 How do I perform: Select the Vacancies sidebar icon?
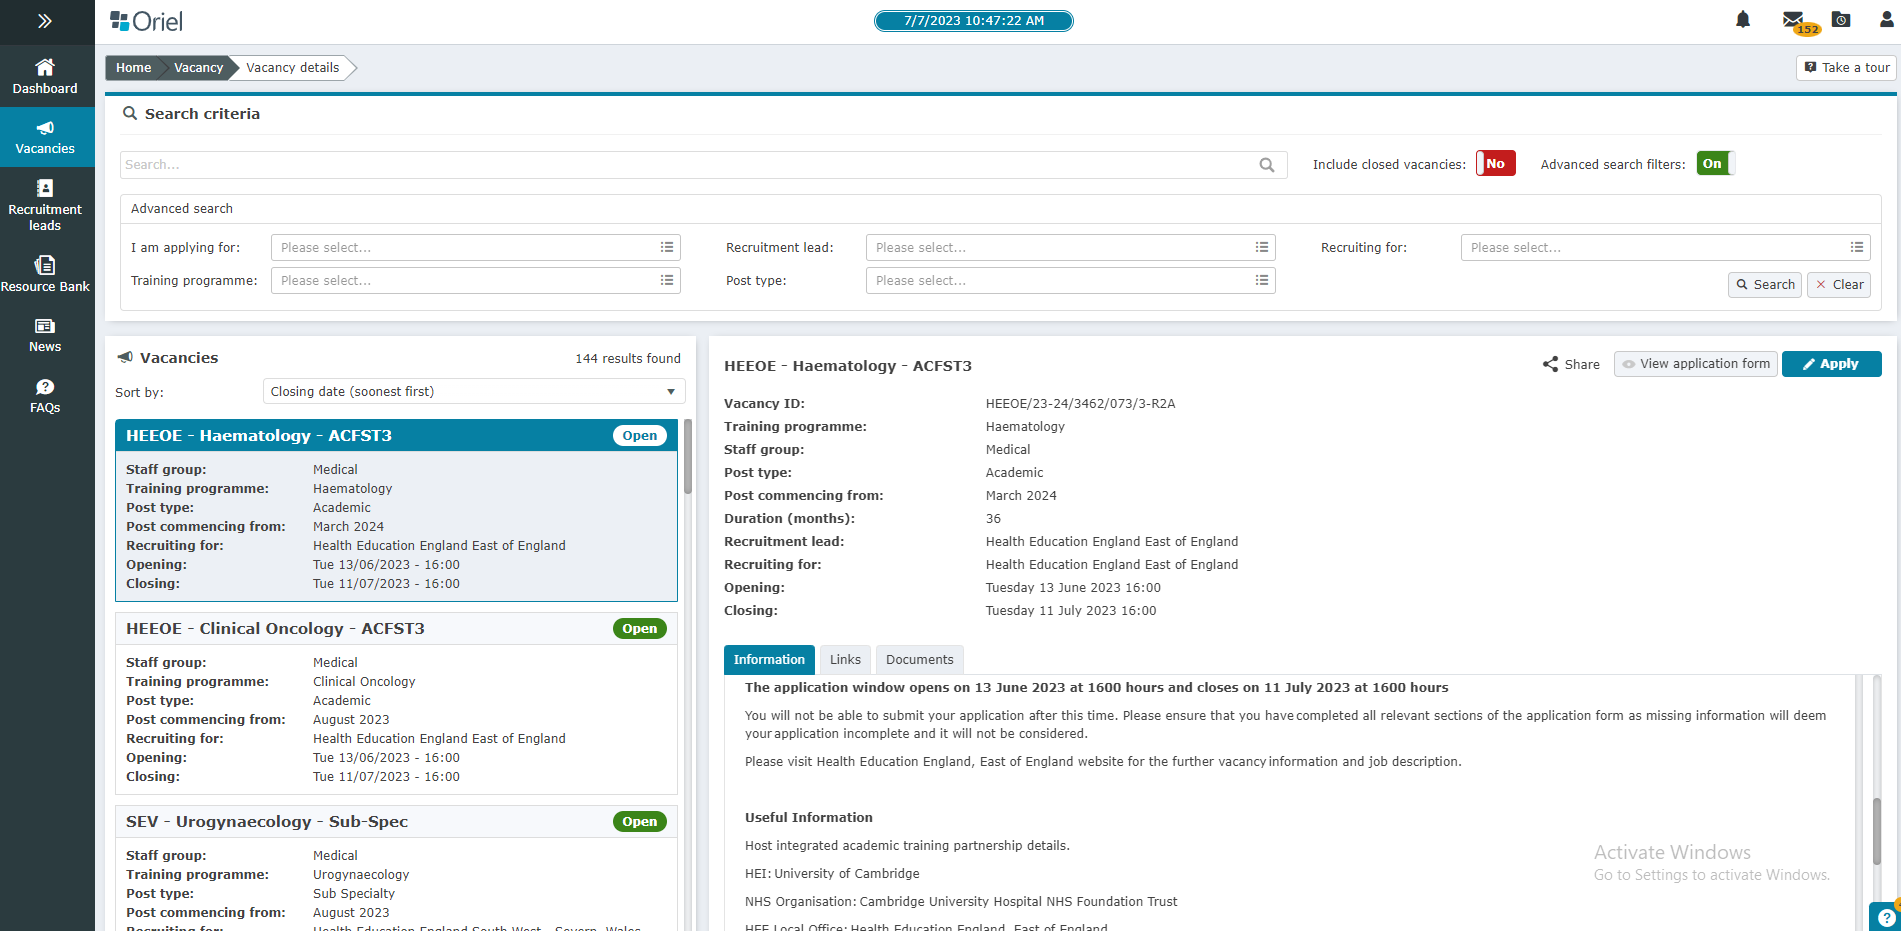pyautogui.click(x=46, y=137)
